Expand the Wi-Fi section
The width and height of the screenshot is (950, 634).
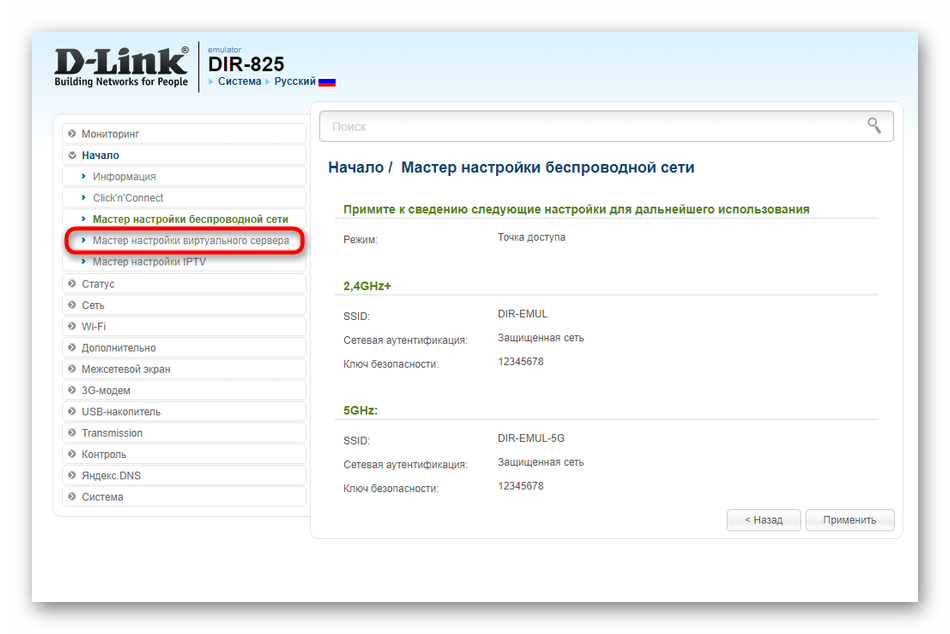click(94, 326)
